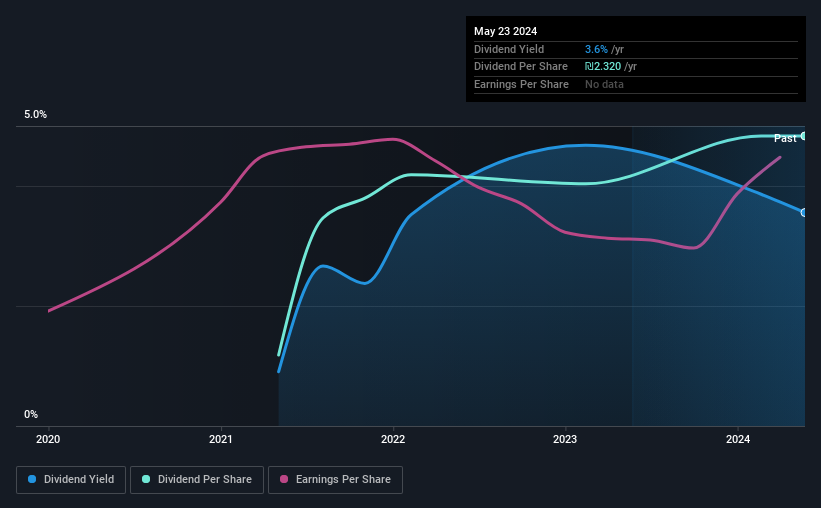Click the May 23 2024 tooltip date

pos(505,31)
